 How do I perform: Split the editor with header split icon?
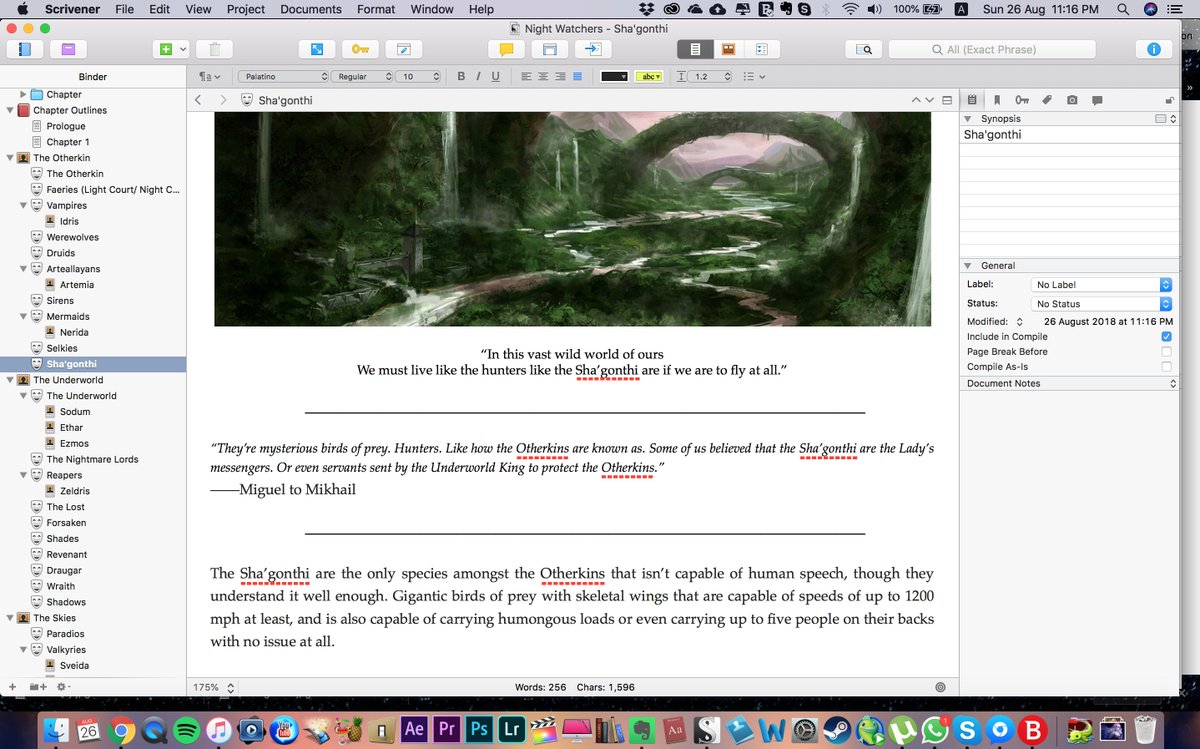947,100
